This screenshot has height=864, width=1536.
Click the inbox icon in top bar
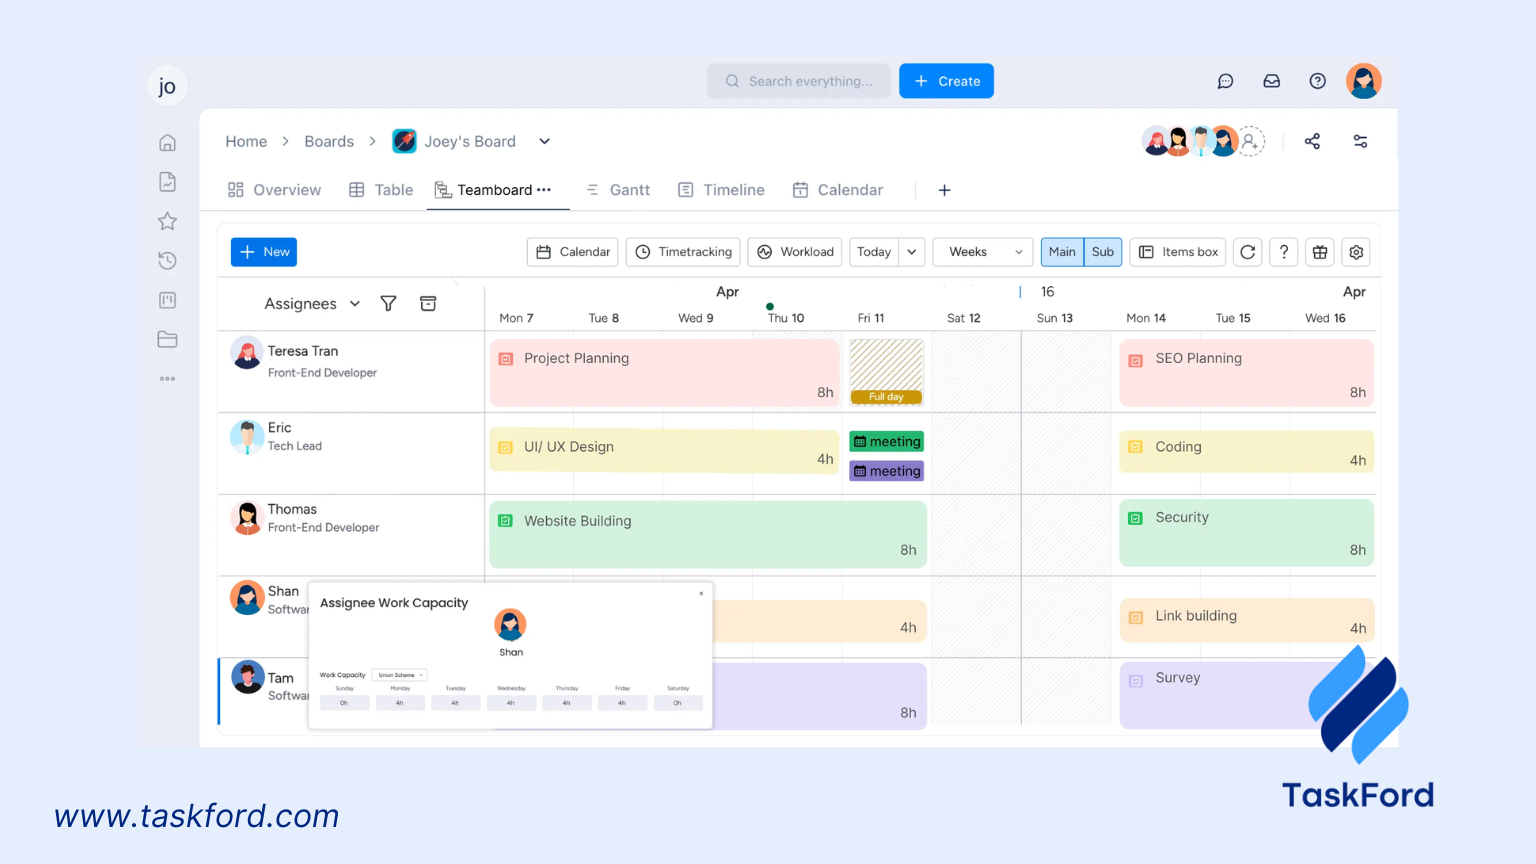tap(1271, 81)
